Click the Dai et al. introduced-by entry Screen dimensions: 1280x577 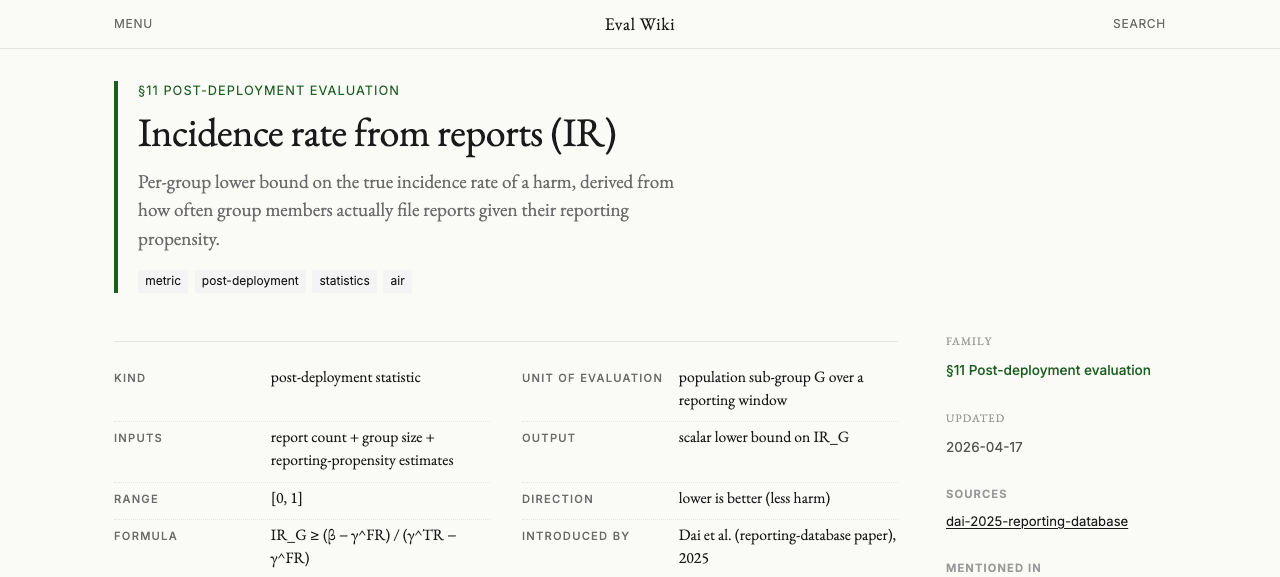tap(787, 546)
